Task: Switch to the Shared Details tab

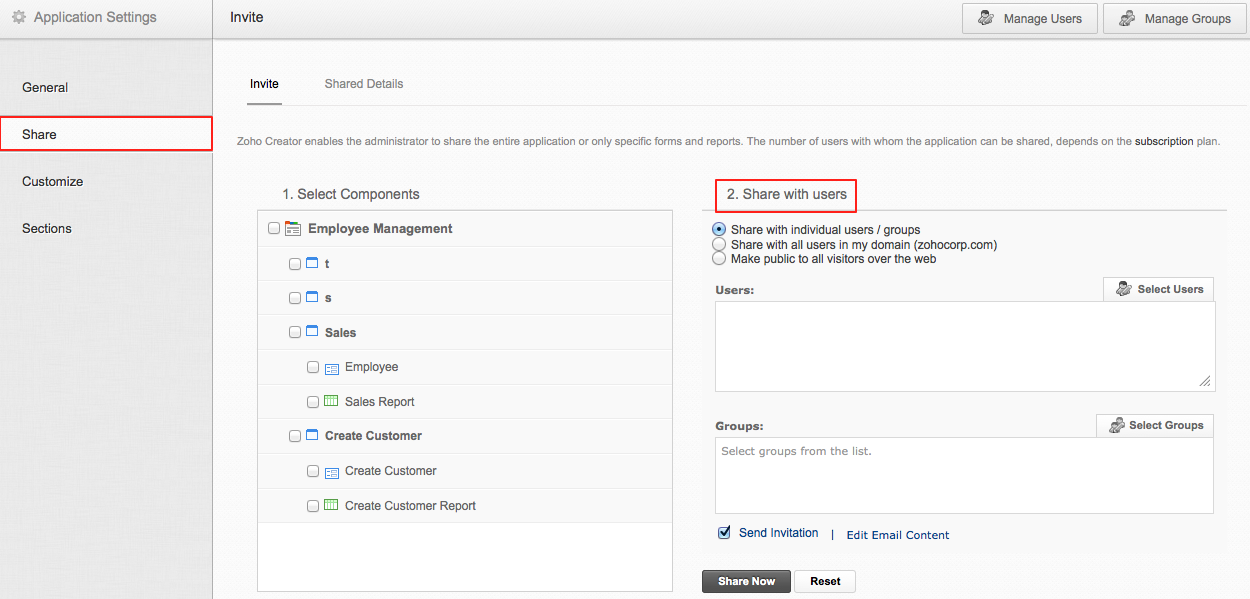Action: (x=363, y=83)
